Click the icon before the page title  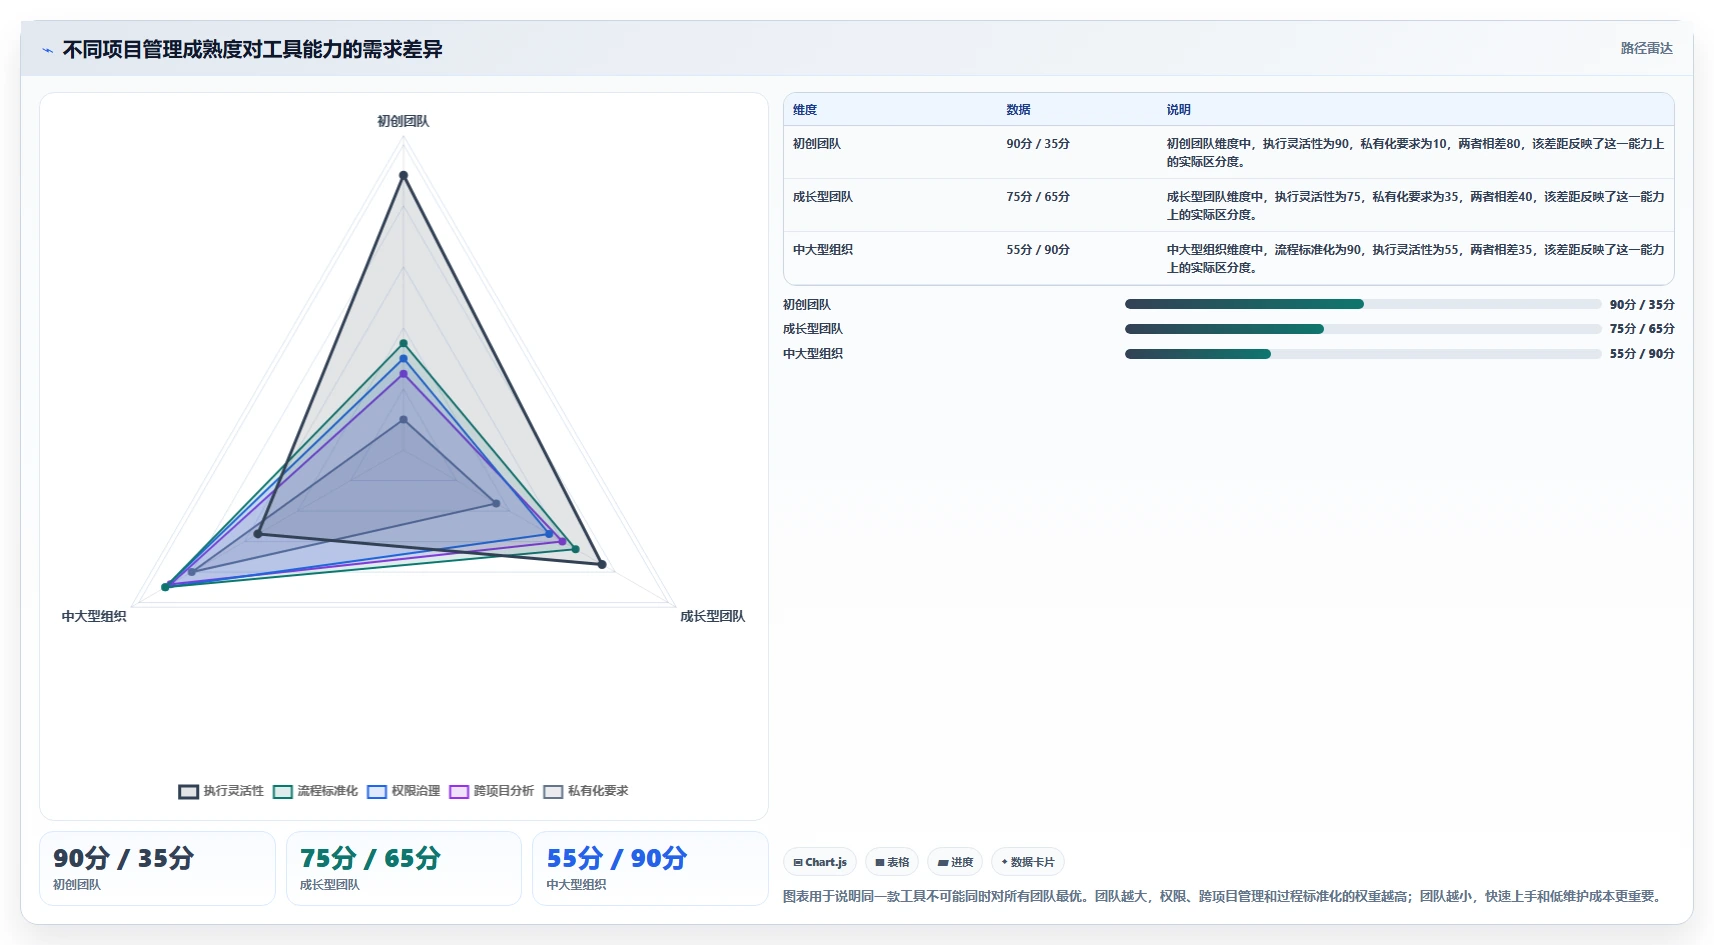click(47, 50)
